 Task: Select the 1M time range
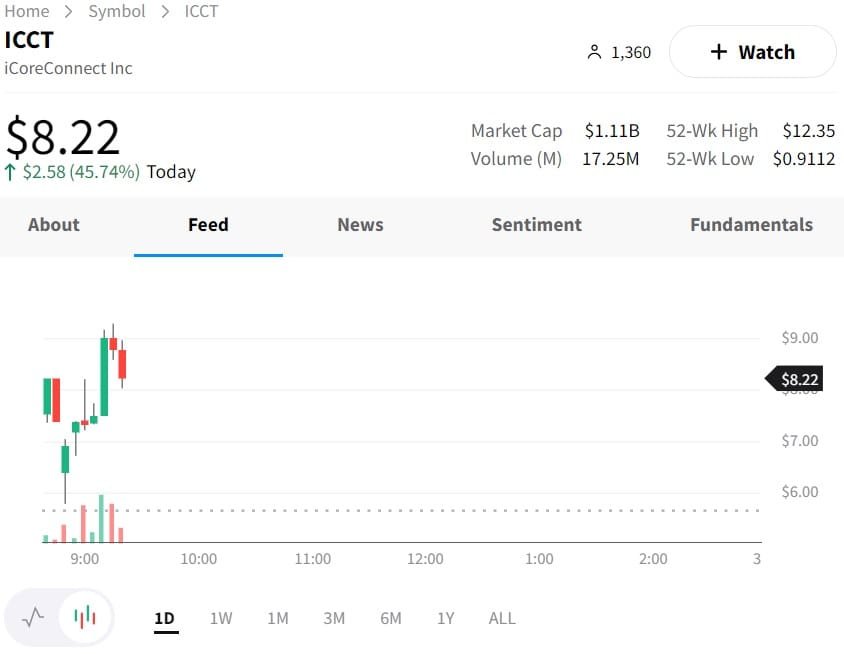click(277, 618)
